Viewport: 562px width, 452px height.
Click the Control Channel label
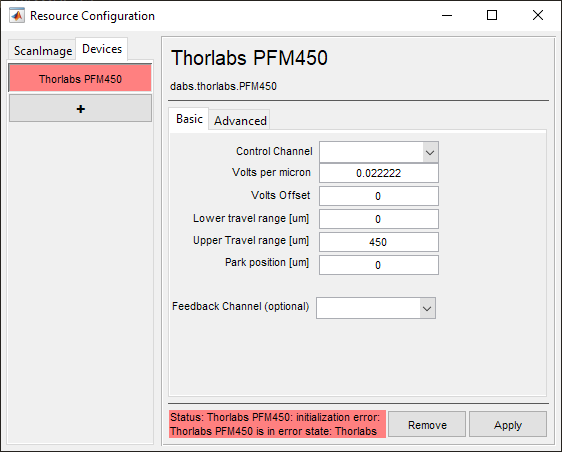[x=274, y=151]
